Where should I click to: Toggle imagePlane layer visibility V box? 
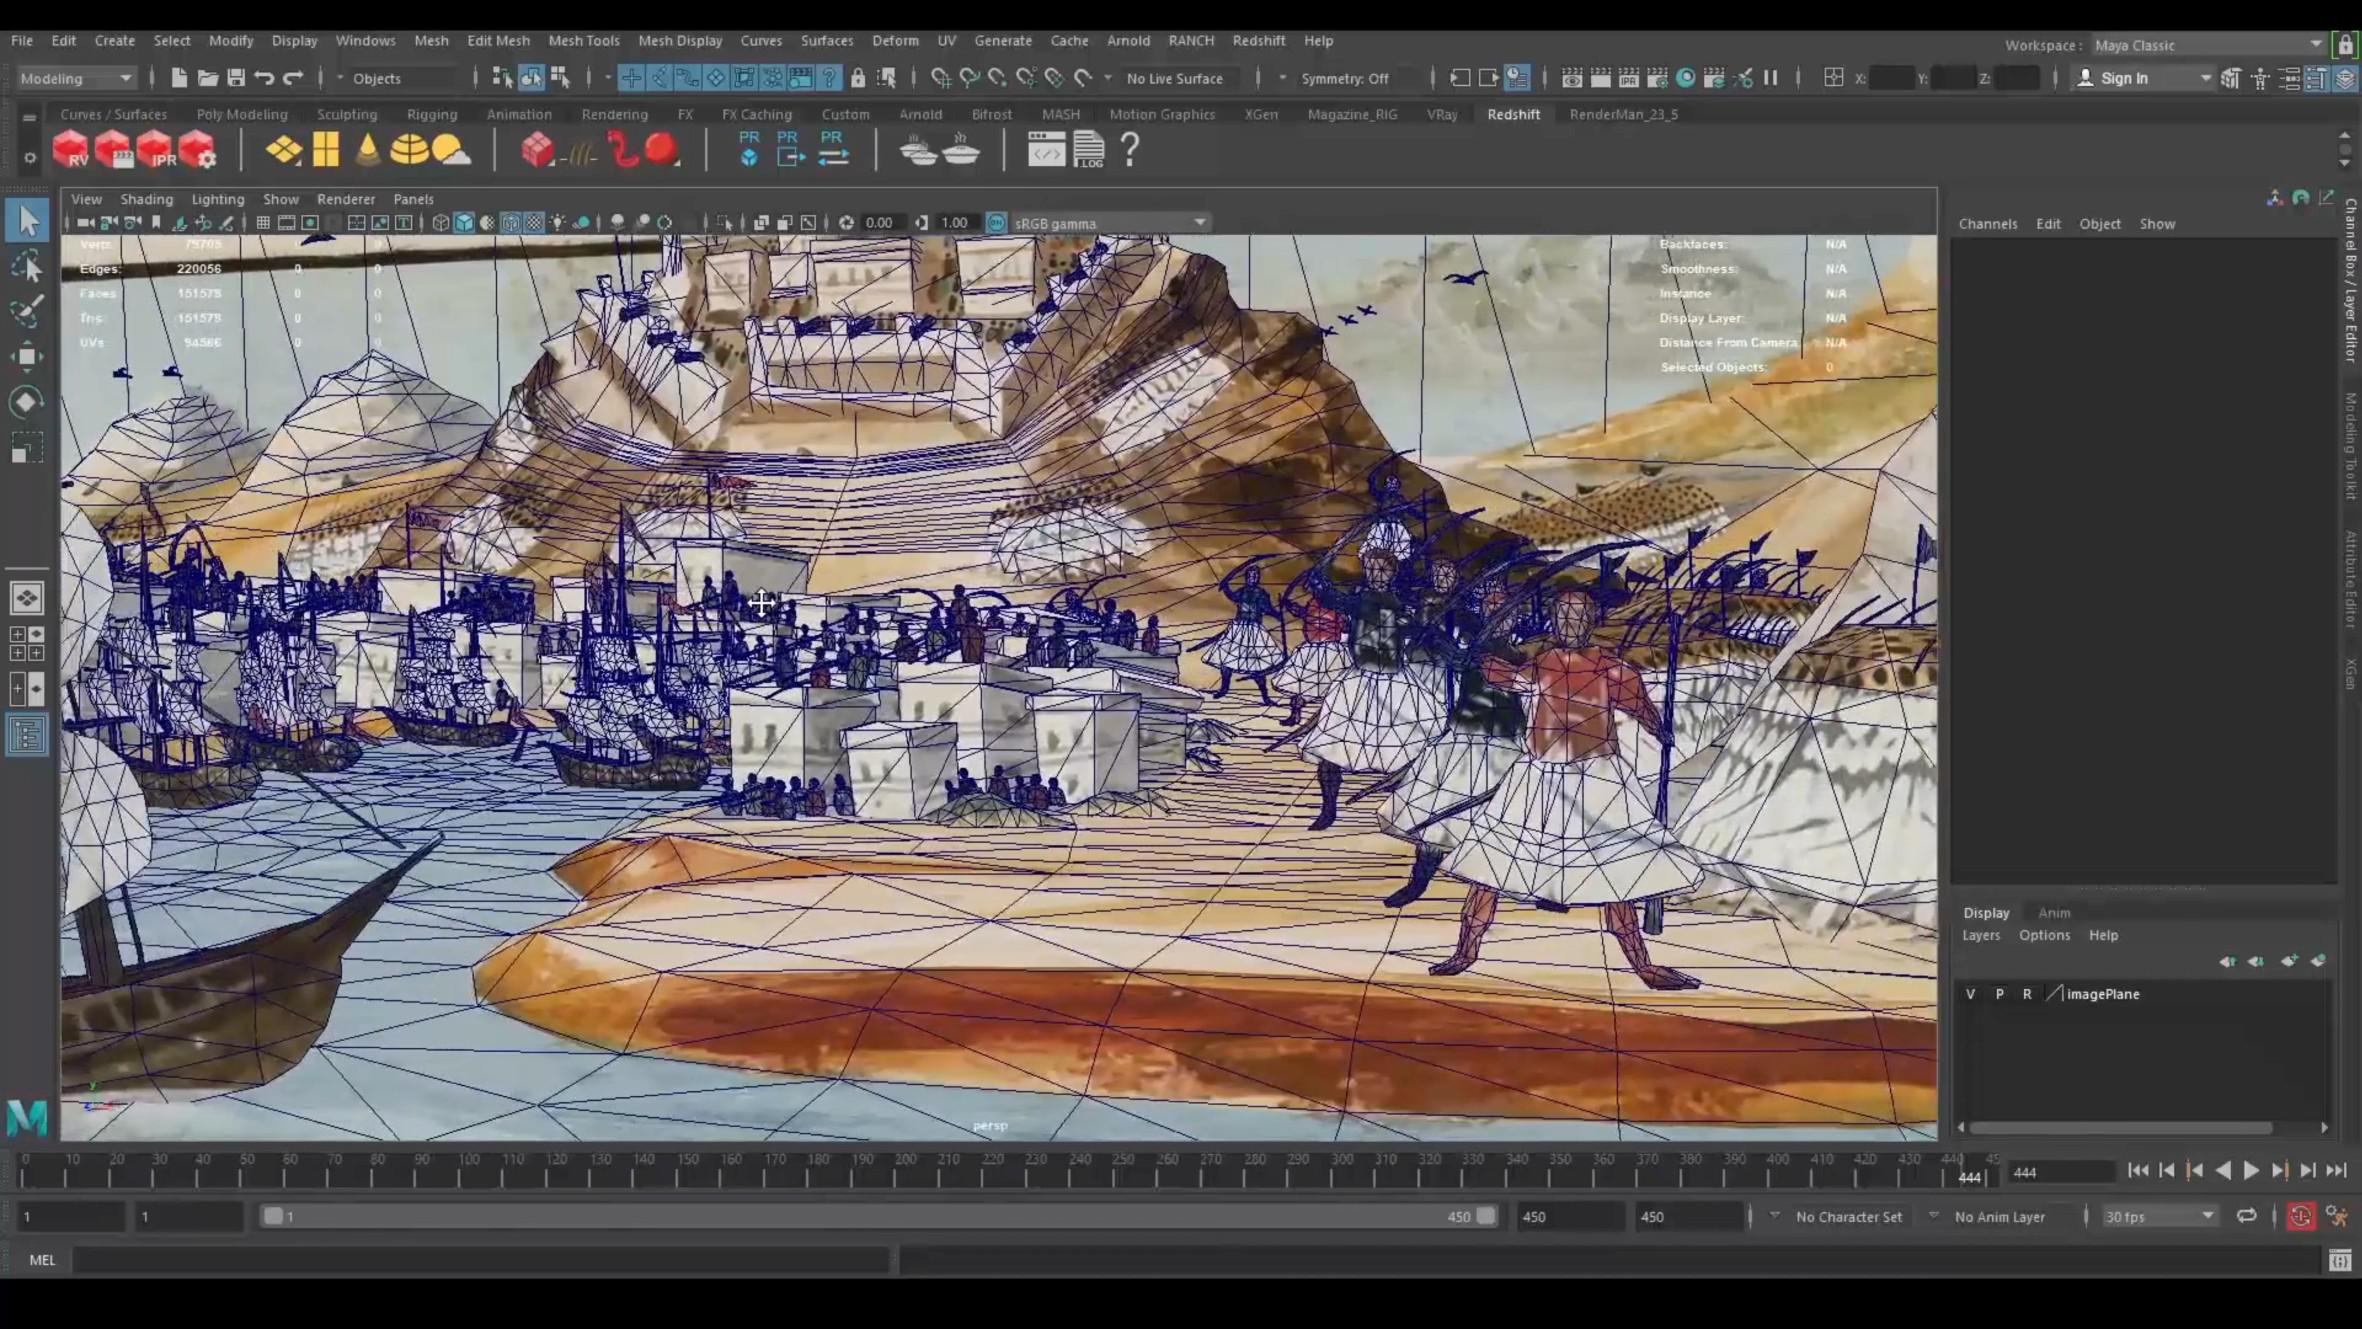point(1970,994)
